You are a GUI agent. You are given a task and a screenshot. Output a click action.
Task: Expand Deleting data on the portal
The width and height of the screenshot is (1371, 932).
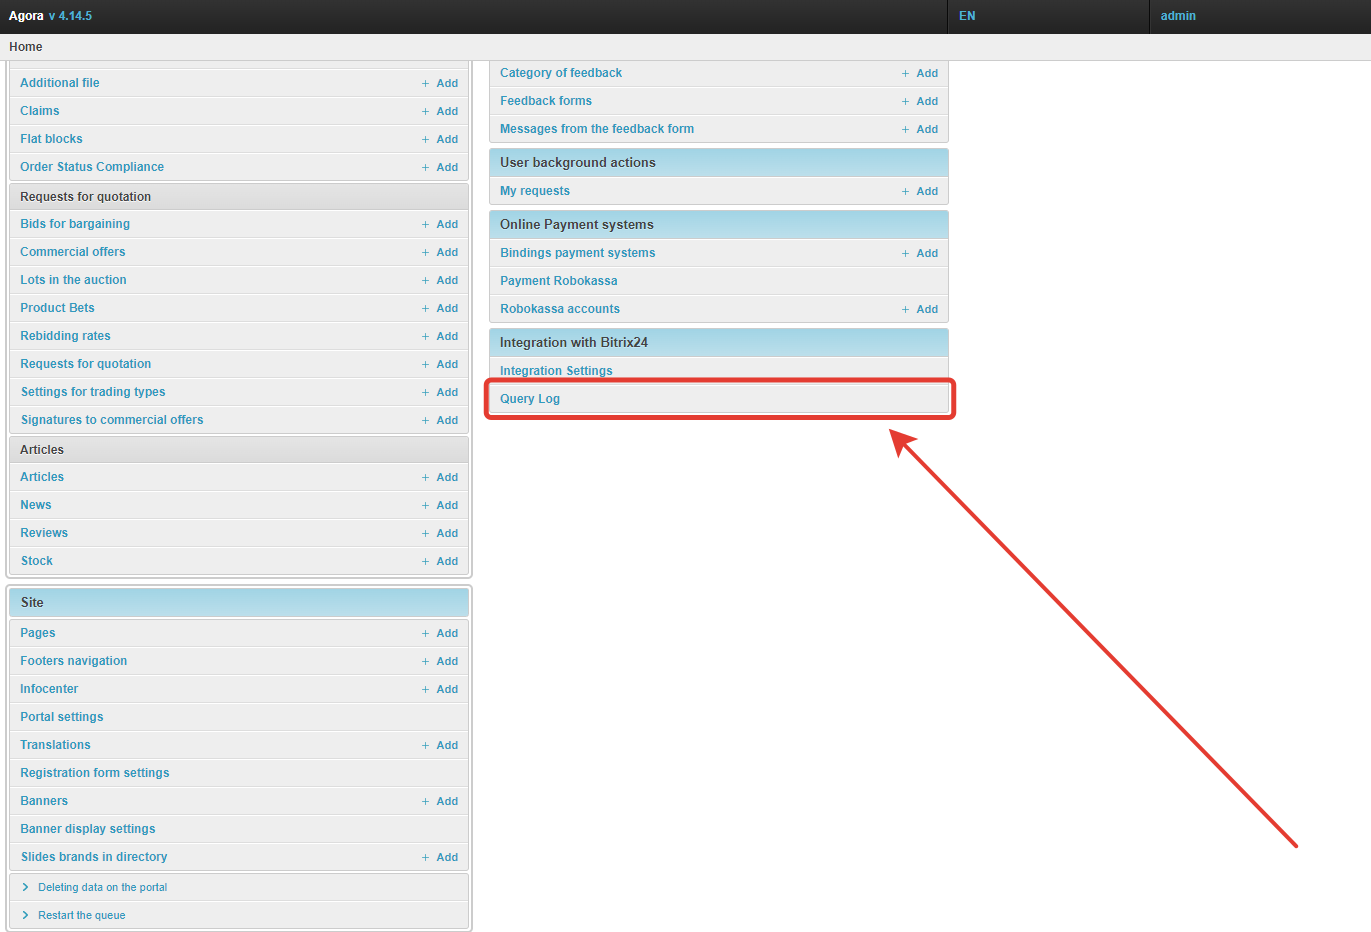[102, 887]
